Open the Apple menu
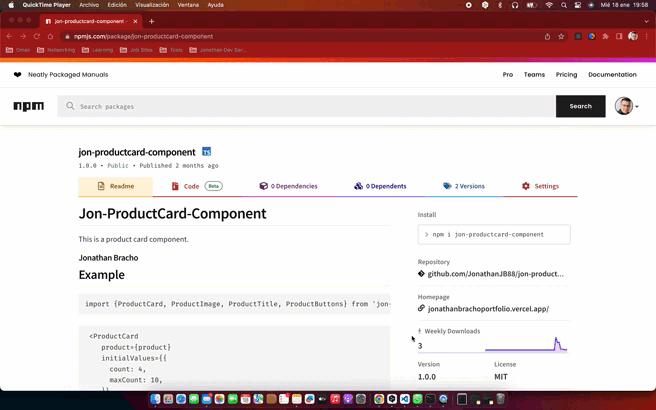656x410 pixels. tap(11, 5)
